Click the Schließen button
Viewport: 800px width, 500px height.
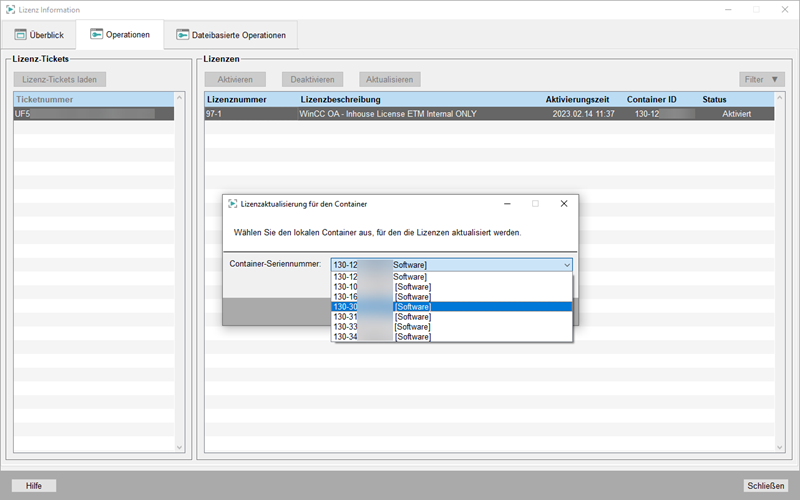pyautogui.click(x=765, y=486)
